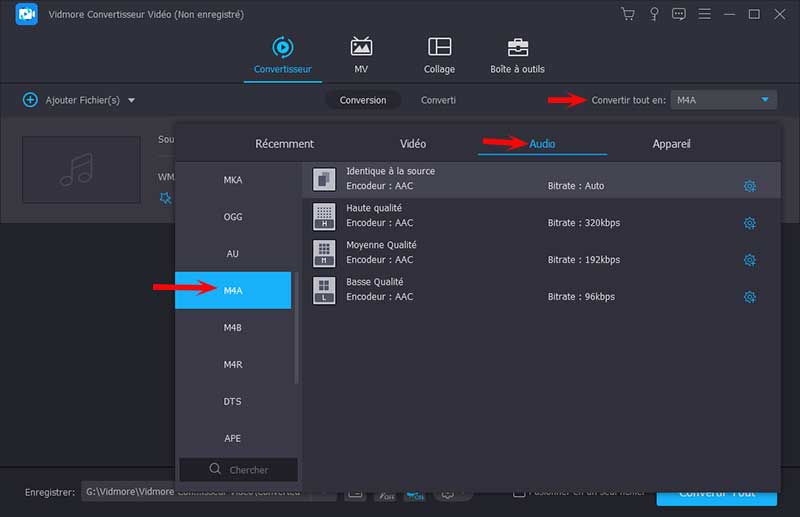Switch to the Vidéo format tab
Screen dimensions: 800x517
click(413, 144)
